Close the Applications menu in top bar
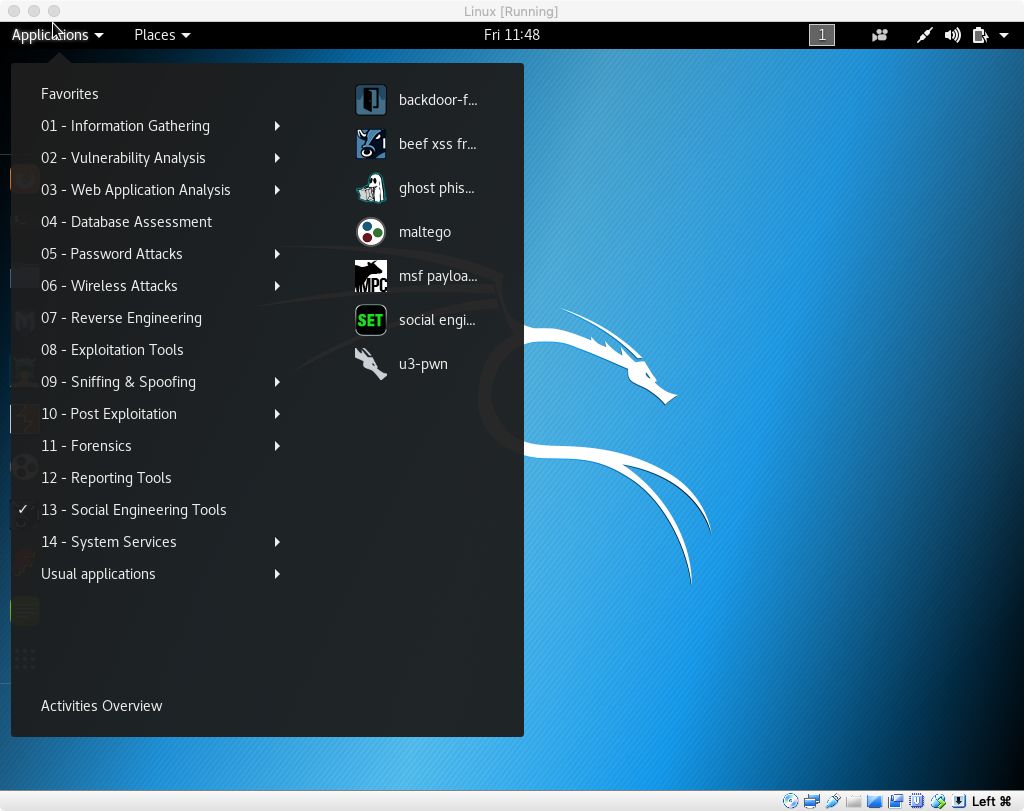The image size is (1024, 811). click(x=57, y=35)
